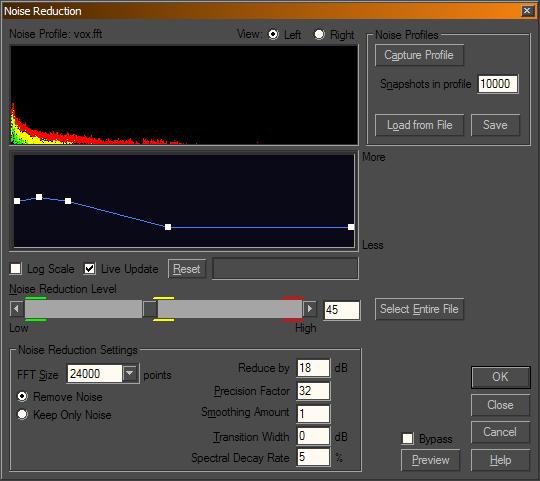Select the rightmost control point on the blue curve
Image resolution: width=540 pixels, height=481 pixels.
point(351,227)
